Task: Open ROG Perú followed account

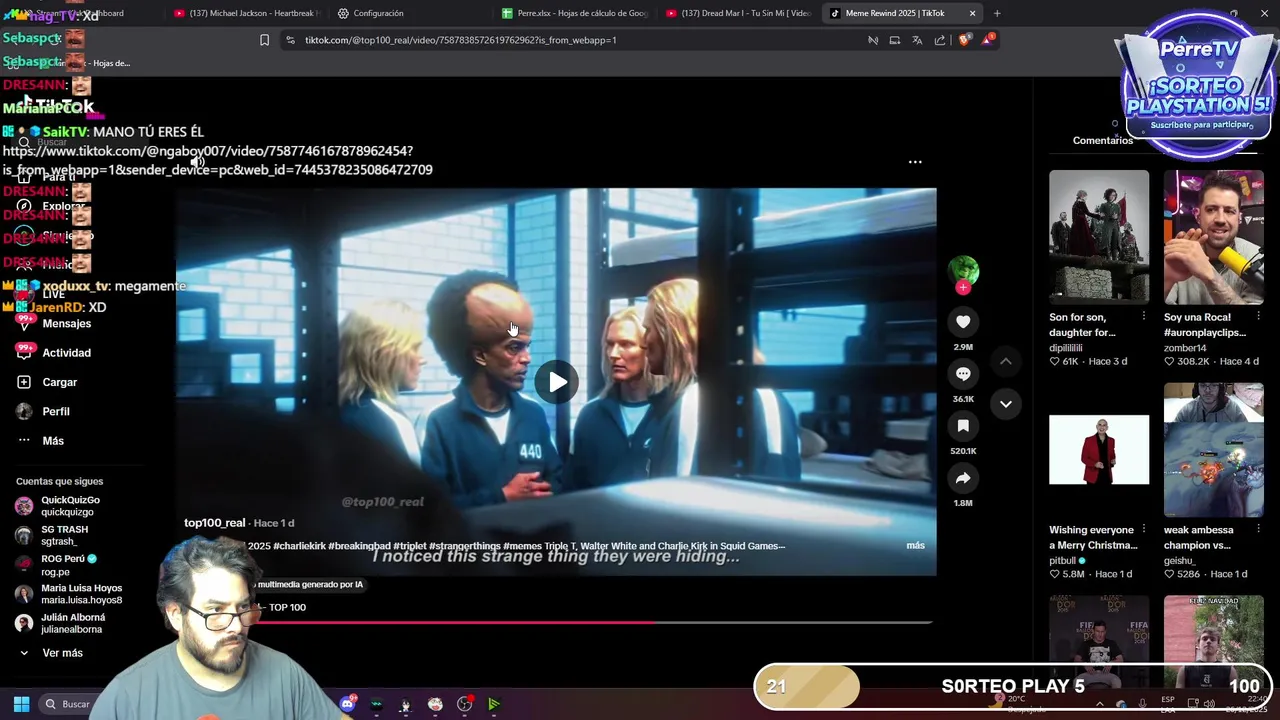Action: [x=68, y=565]
